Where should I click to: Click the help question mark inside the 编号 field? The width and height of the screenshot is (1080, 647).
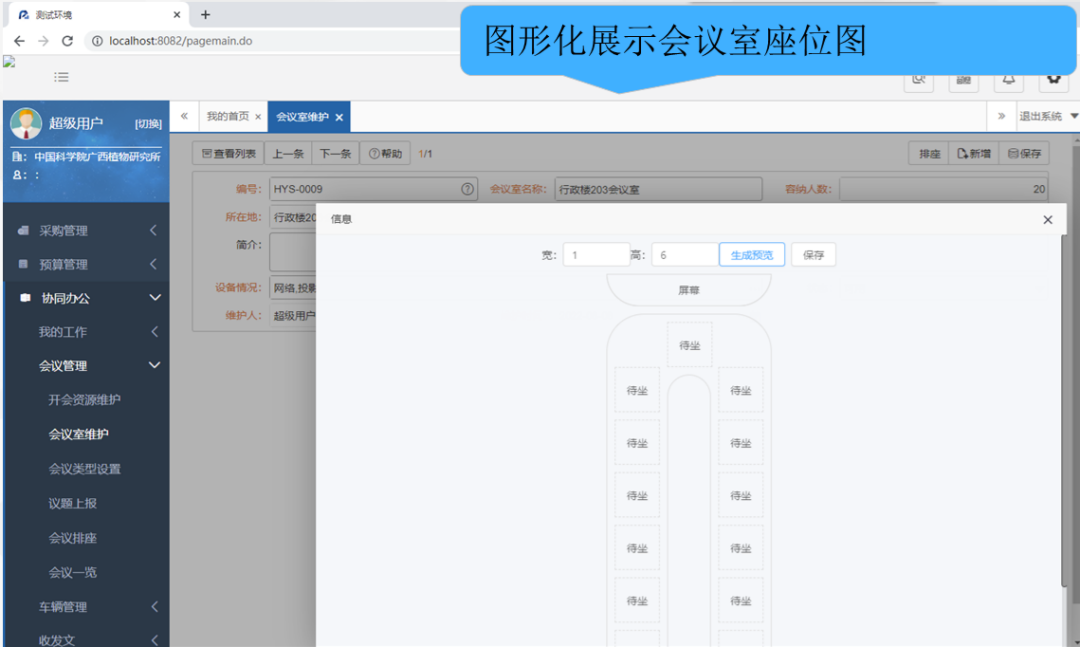tap(467, 189)
